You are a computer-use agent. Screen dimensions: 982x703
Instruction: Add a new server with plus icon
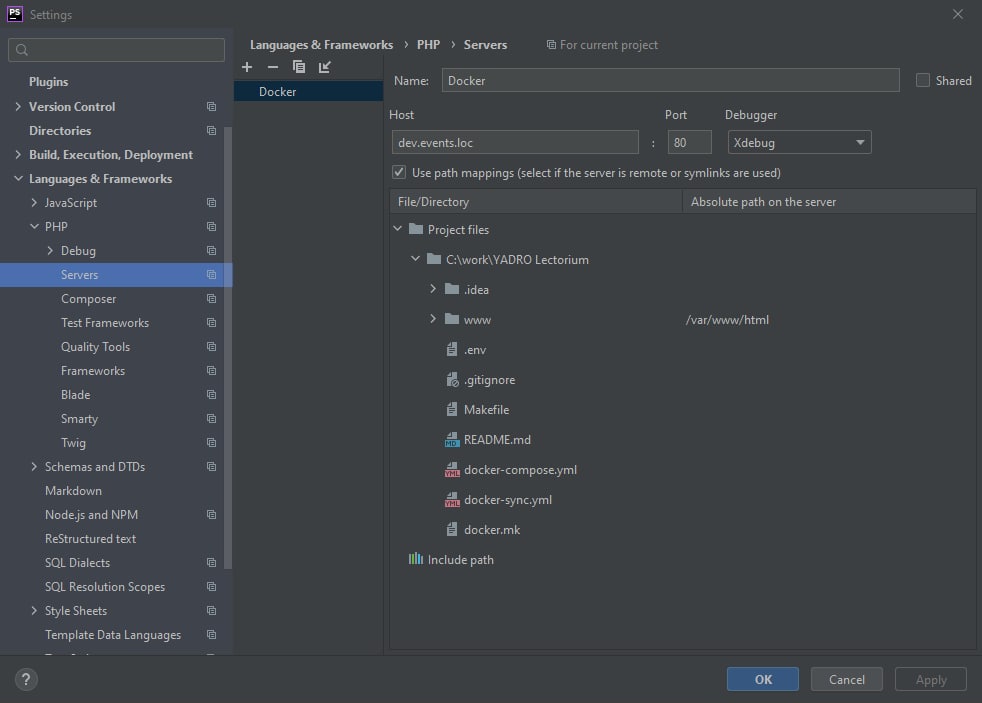click(247, 67)
